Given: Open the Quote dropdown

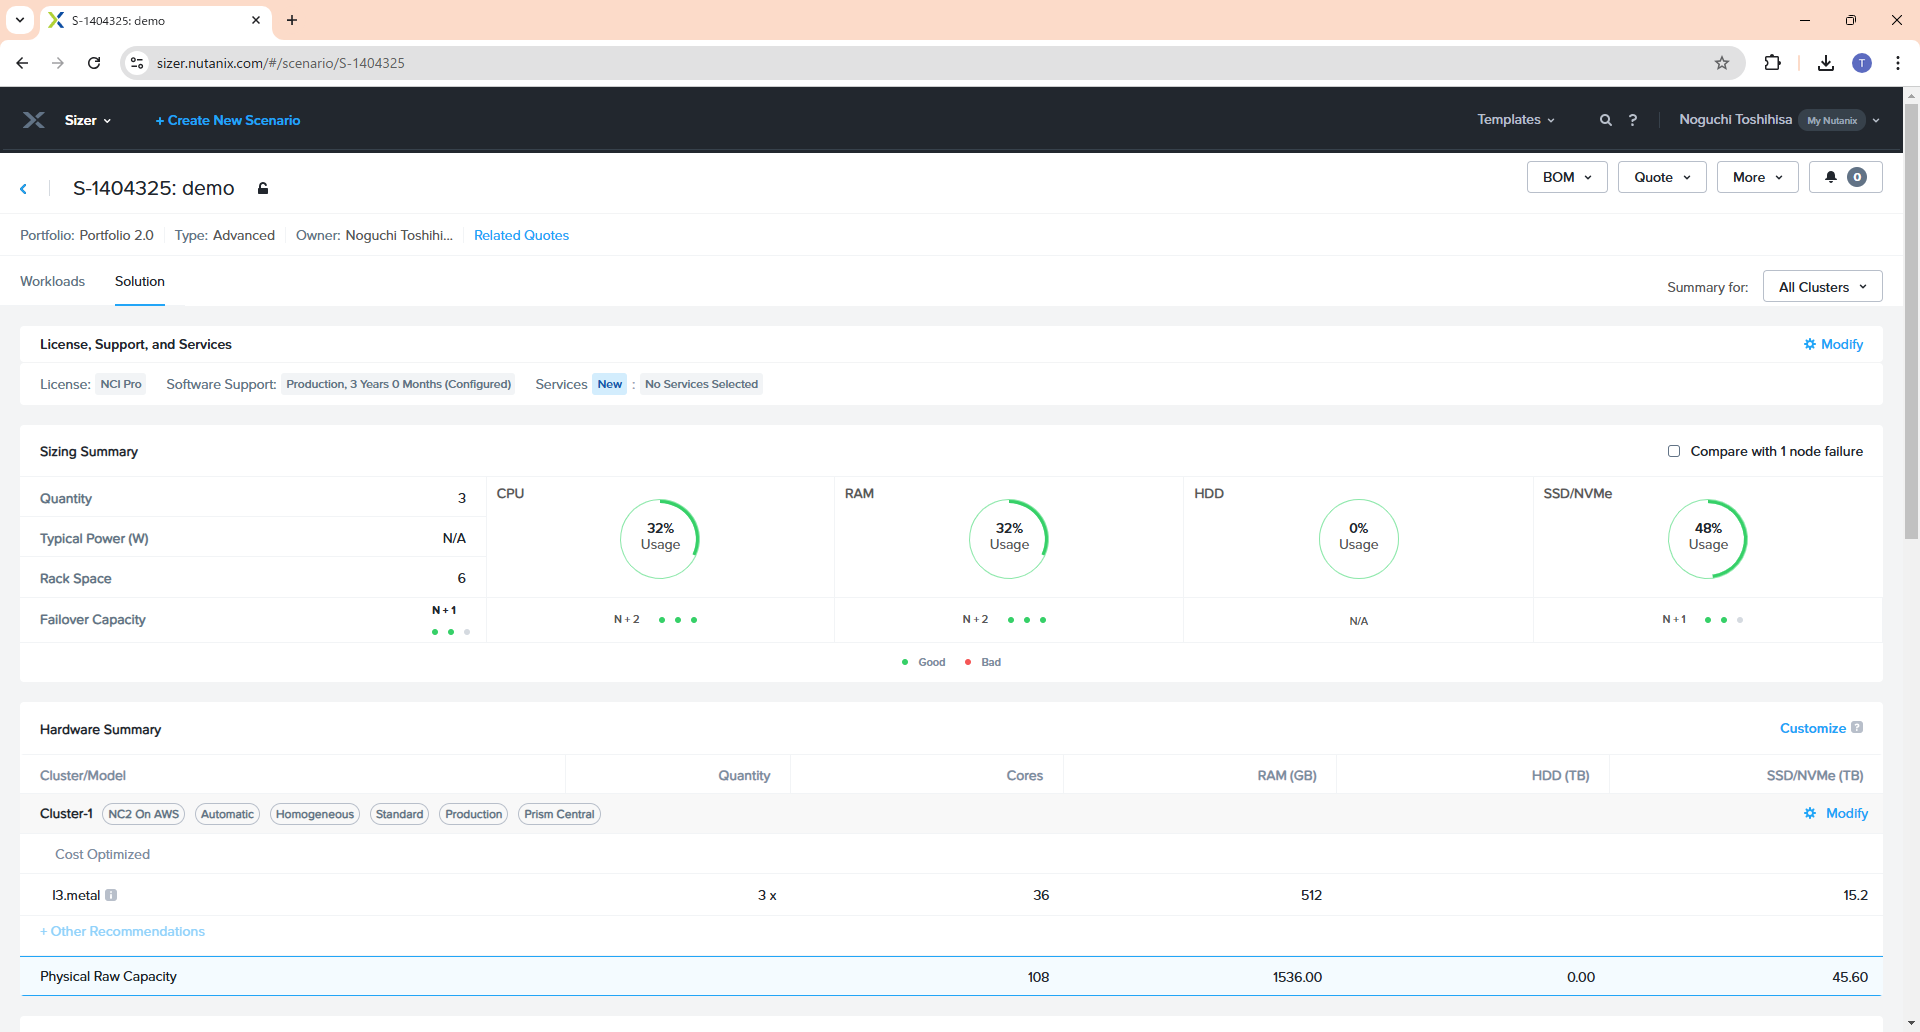Looking at the screenshot, I should click(x=1662, y=177).
